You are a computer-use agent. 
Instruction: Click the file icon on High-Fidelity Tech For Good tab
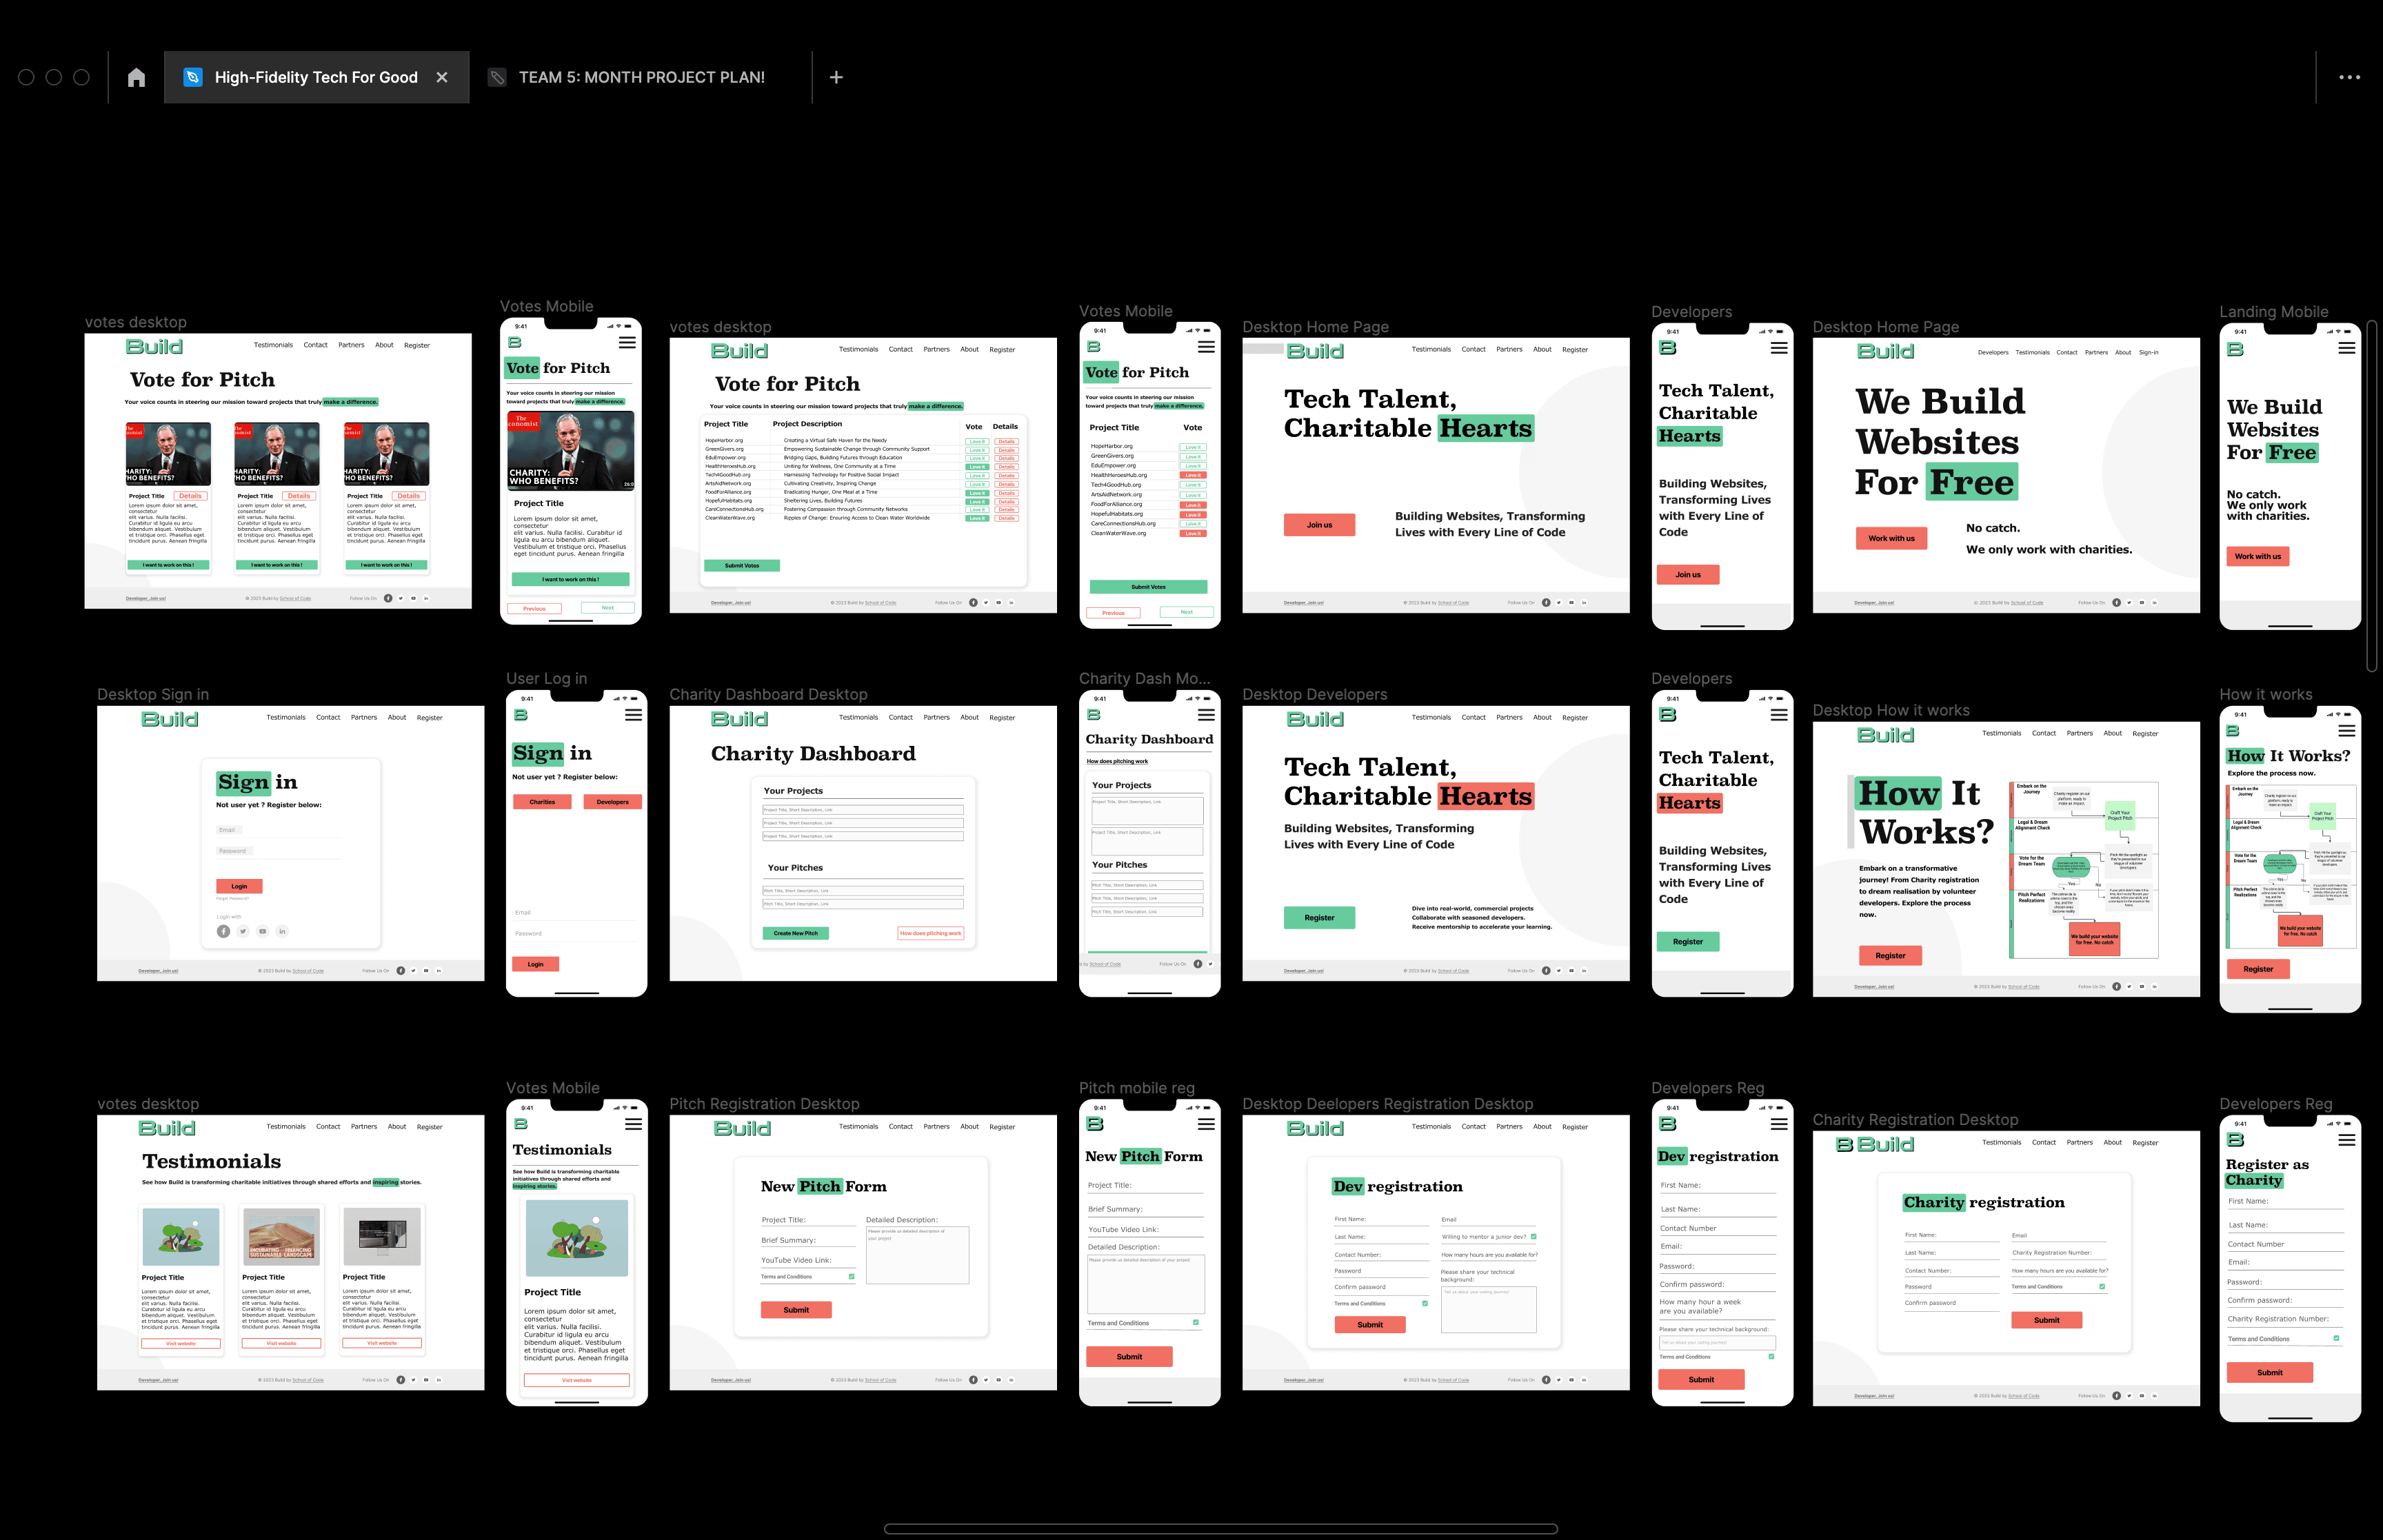click(x=193, y=77)
